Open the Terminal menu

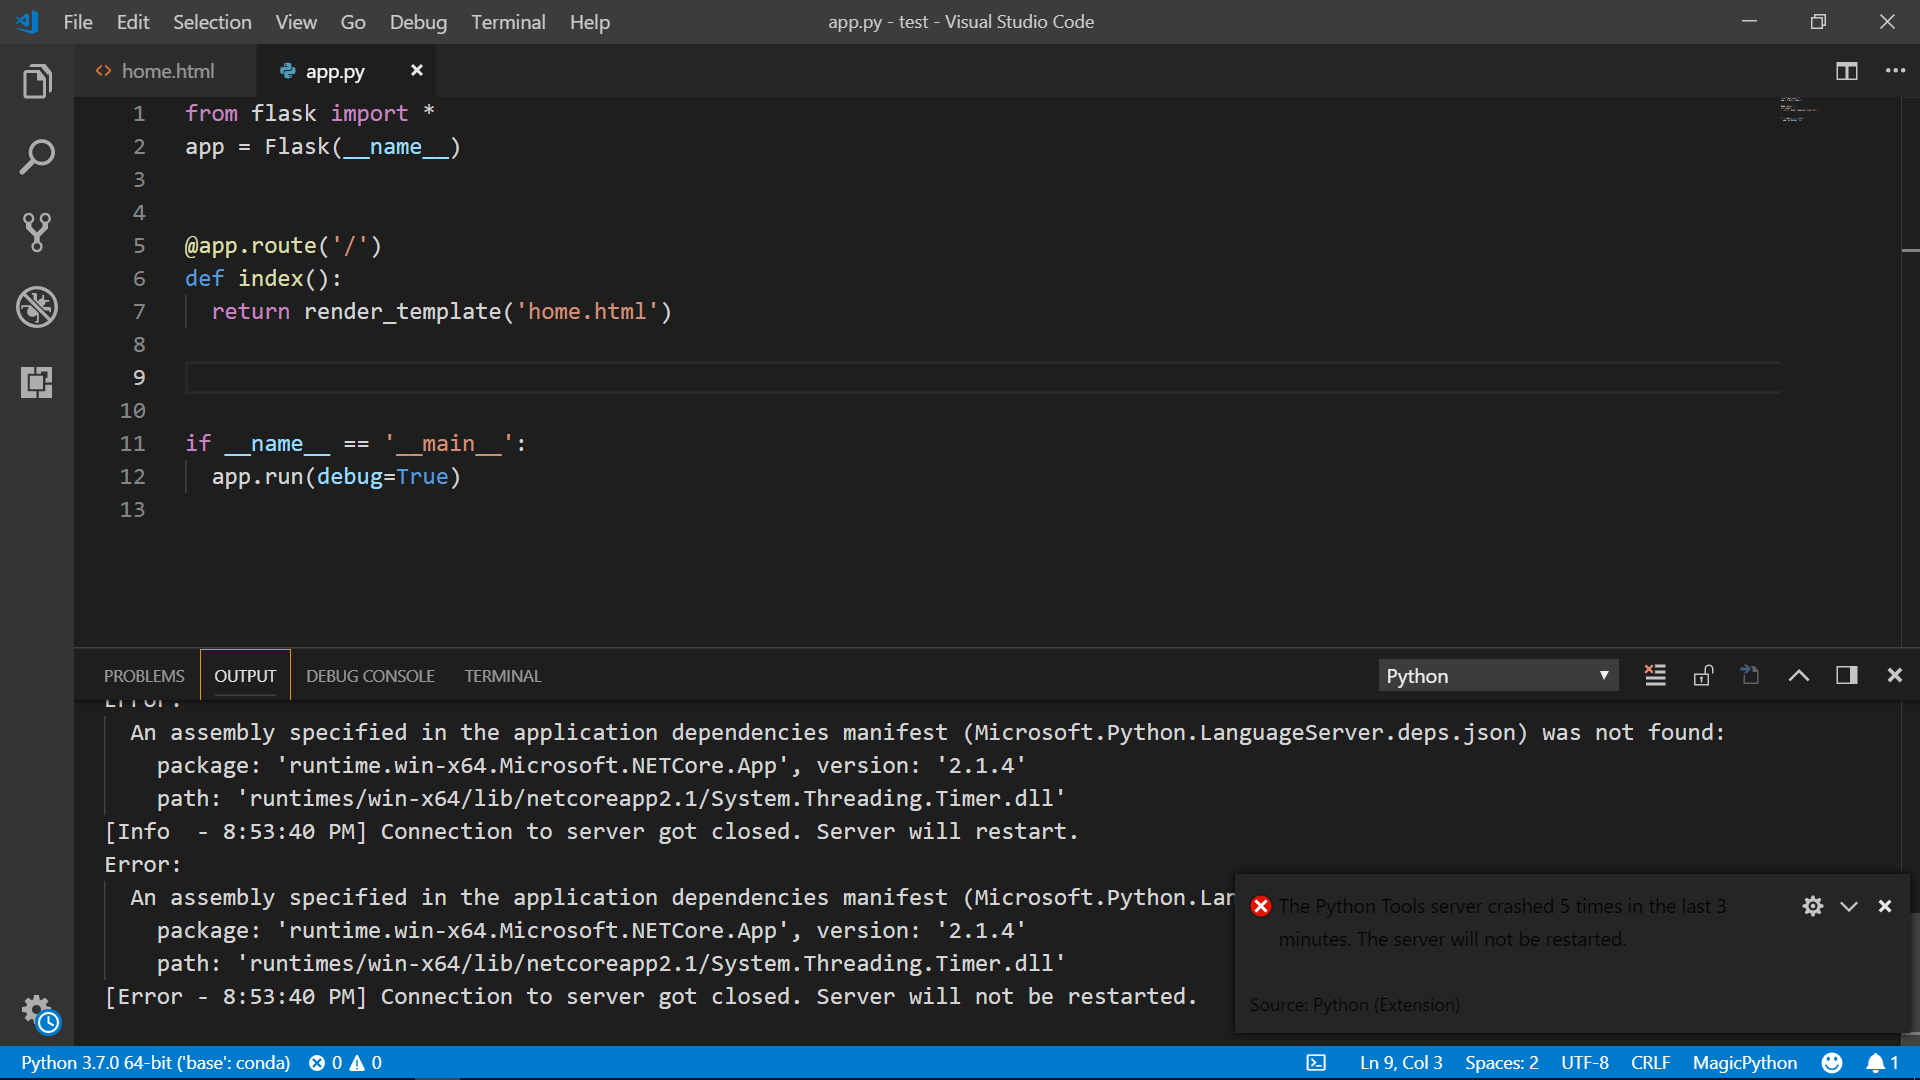tap(508, 21)
